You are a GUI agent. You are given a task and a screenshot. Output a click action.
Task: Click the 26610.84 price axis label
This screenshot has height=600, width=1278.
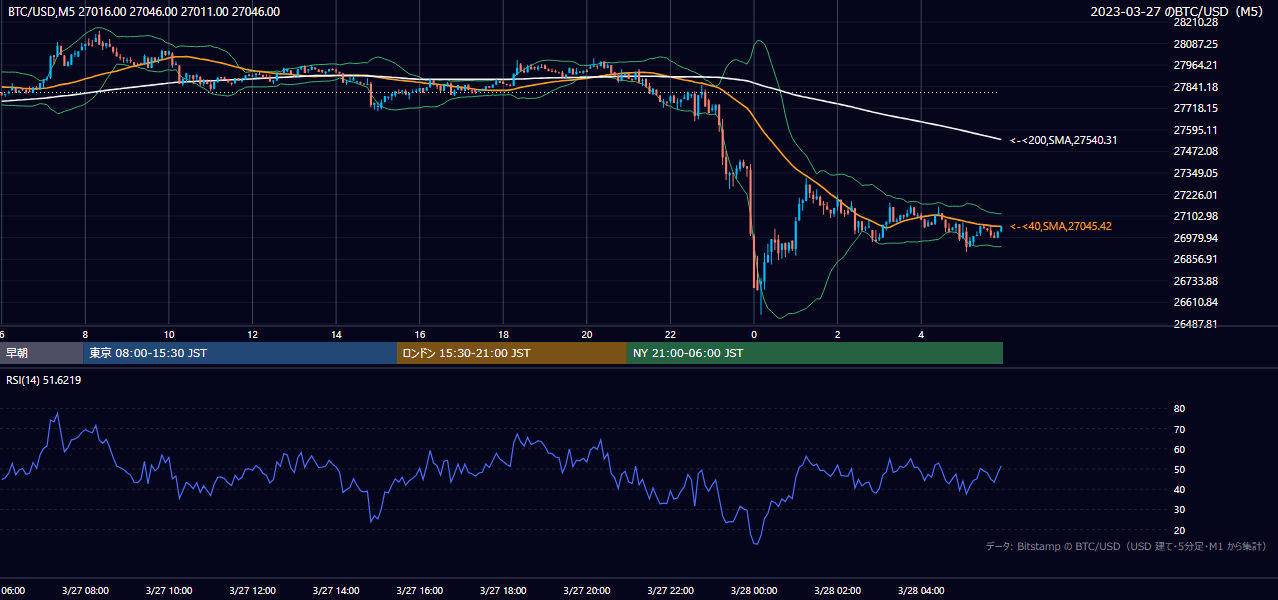click(x=1196, y=302)
